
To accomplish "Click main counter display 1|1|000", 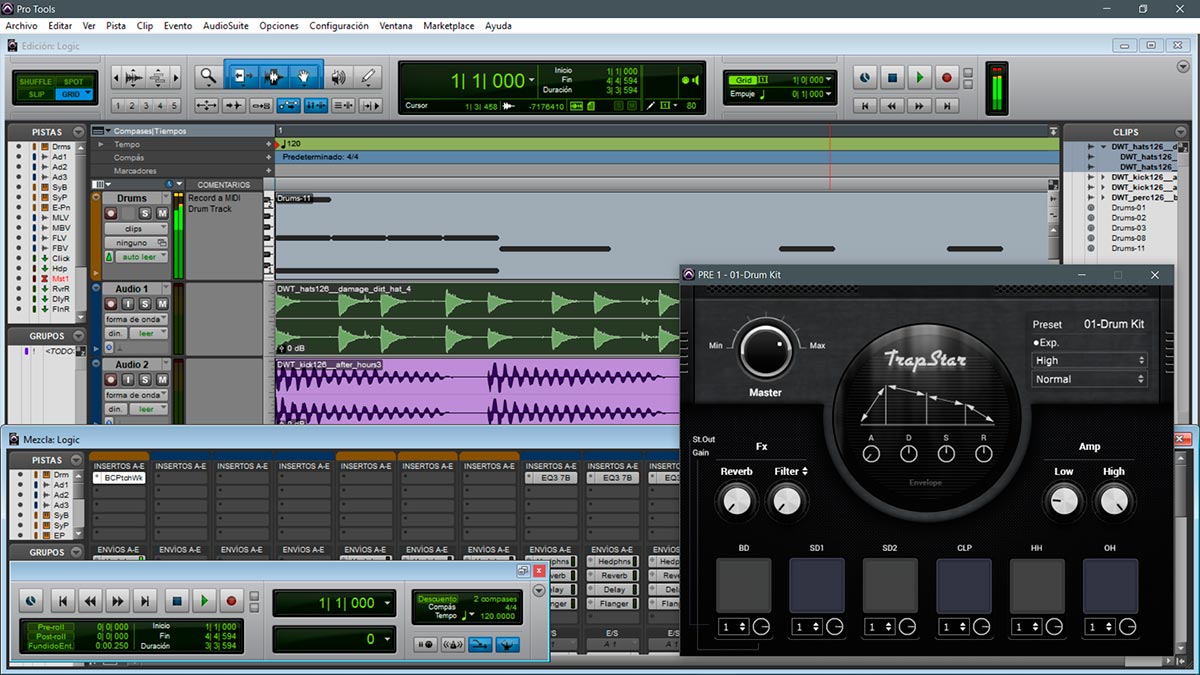I will [x=487, y=81].
